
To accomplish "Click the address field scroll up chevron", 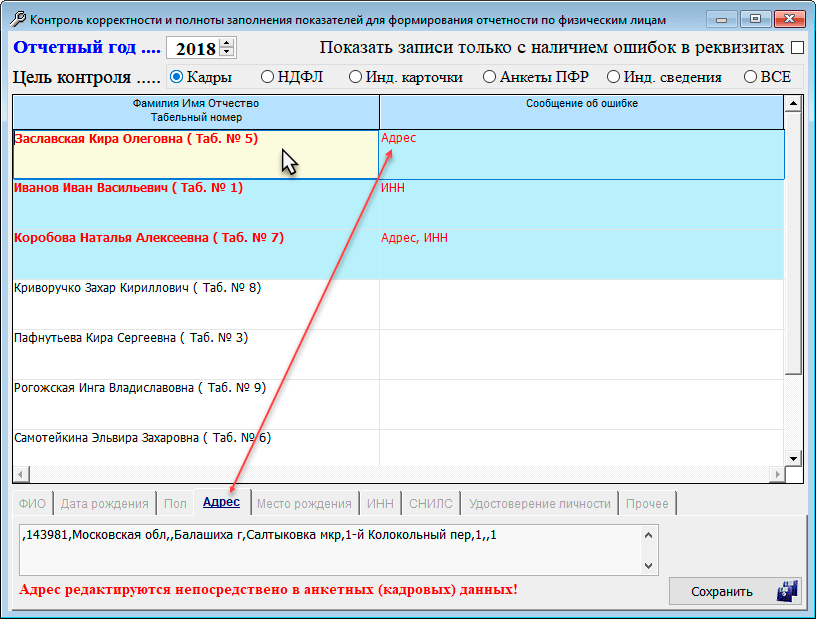I will [648, 535].
